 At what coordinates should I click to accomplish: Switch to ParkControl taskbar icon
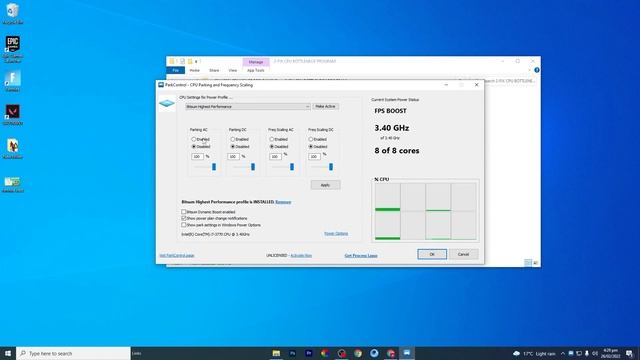point(407,353)
